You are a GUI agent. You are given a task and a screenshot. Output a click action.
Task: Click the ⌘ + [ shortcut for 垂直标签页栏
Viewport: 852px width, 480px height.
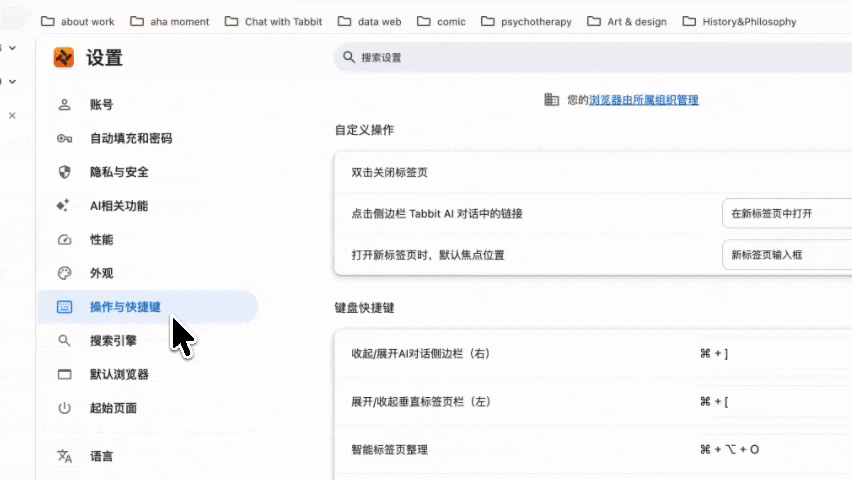coord(713,401)
